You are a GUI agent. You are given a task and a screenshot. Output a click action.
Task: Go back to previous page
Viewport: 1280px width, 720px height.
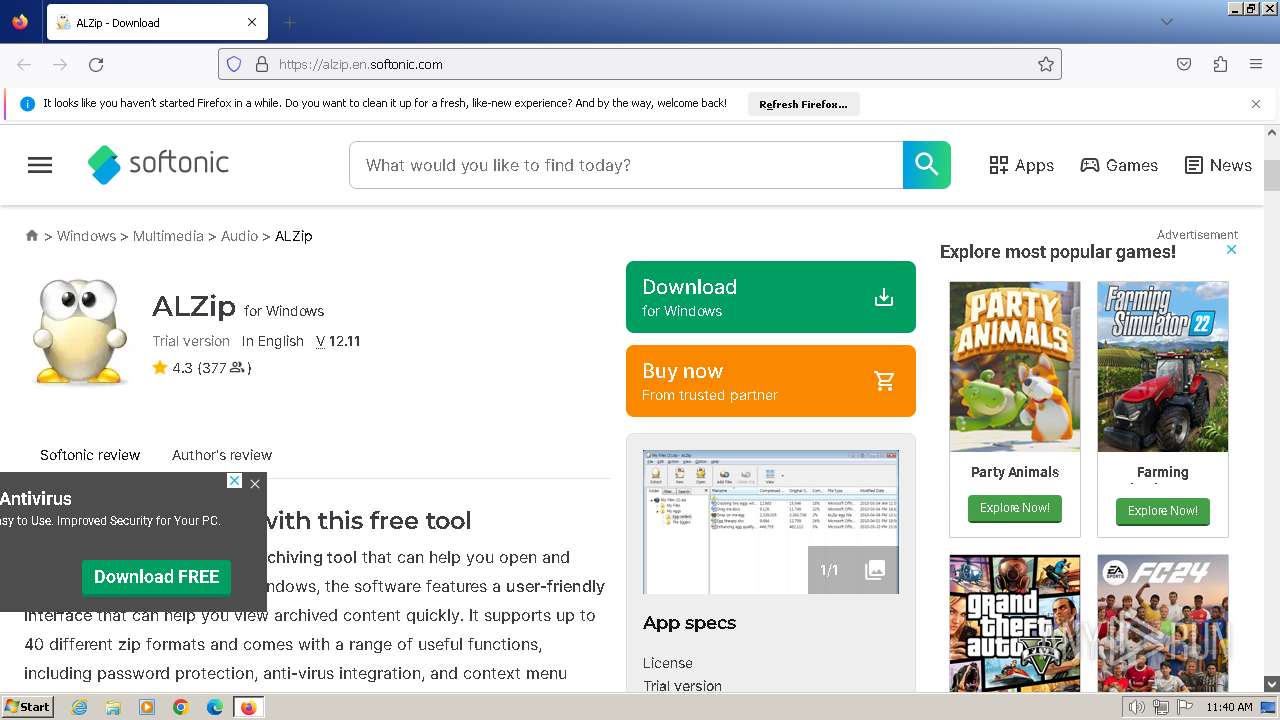click(24, 64)
